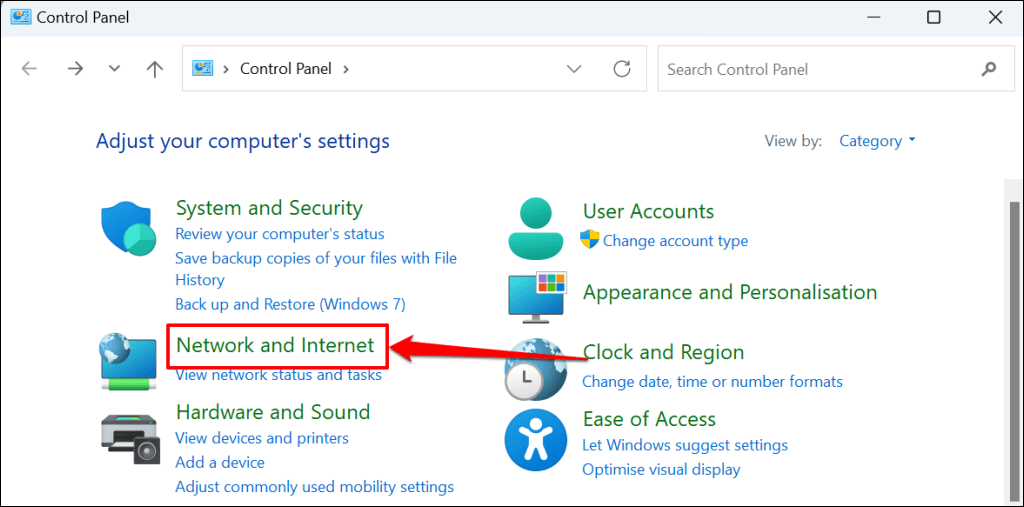Click Add a device link
This screenshot has width=1024, height=507.
coord(220,463)
